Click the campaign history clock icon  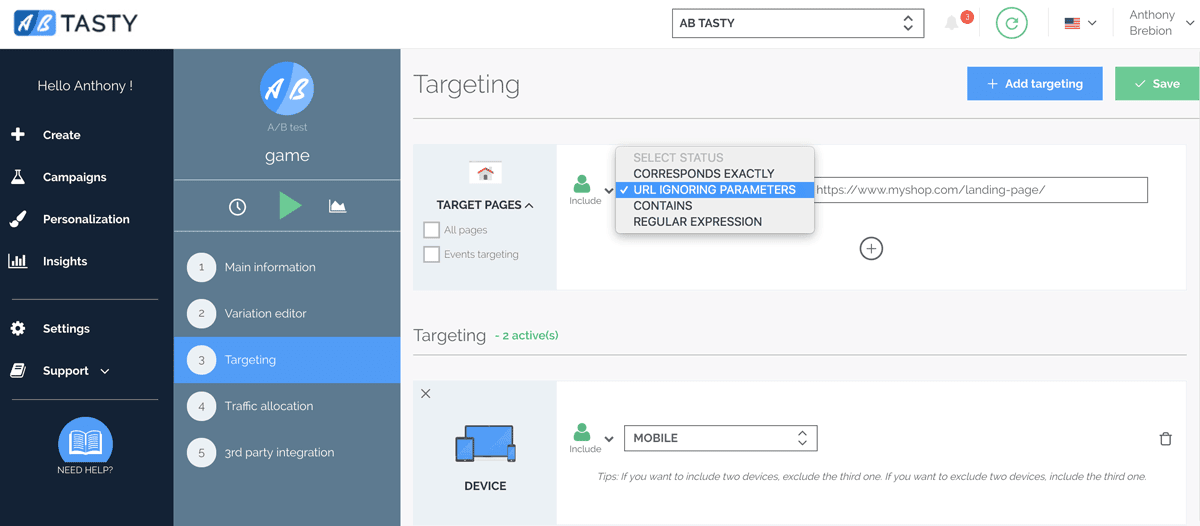click(x=237, y=207)
